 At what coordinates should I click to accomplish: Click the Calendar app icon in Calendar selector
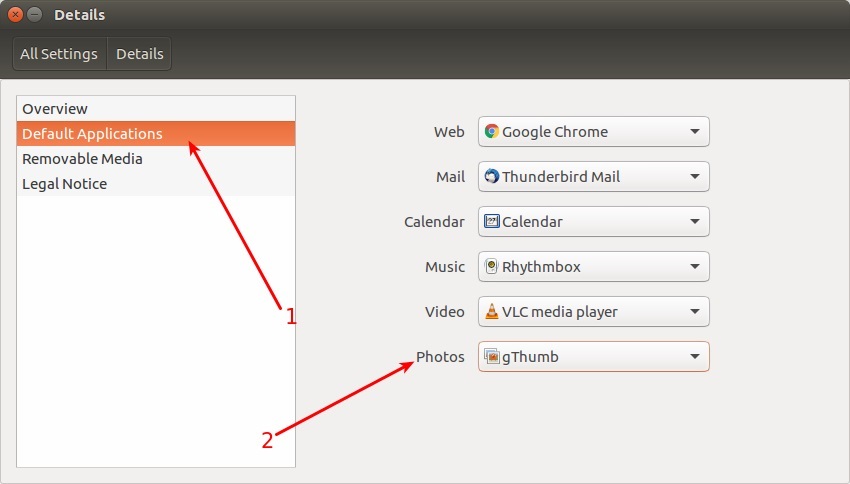point(491,221)
